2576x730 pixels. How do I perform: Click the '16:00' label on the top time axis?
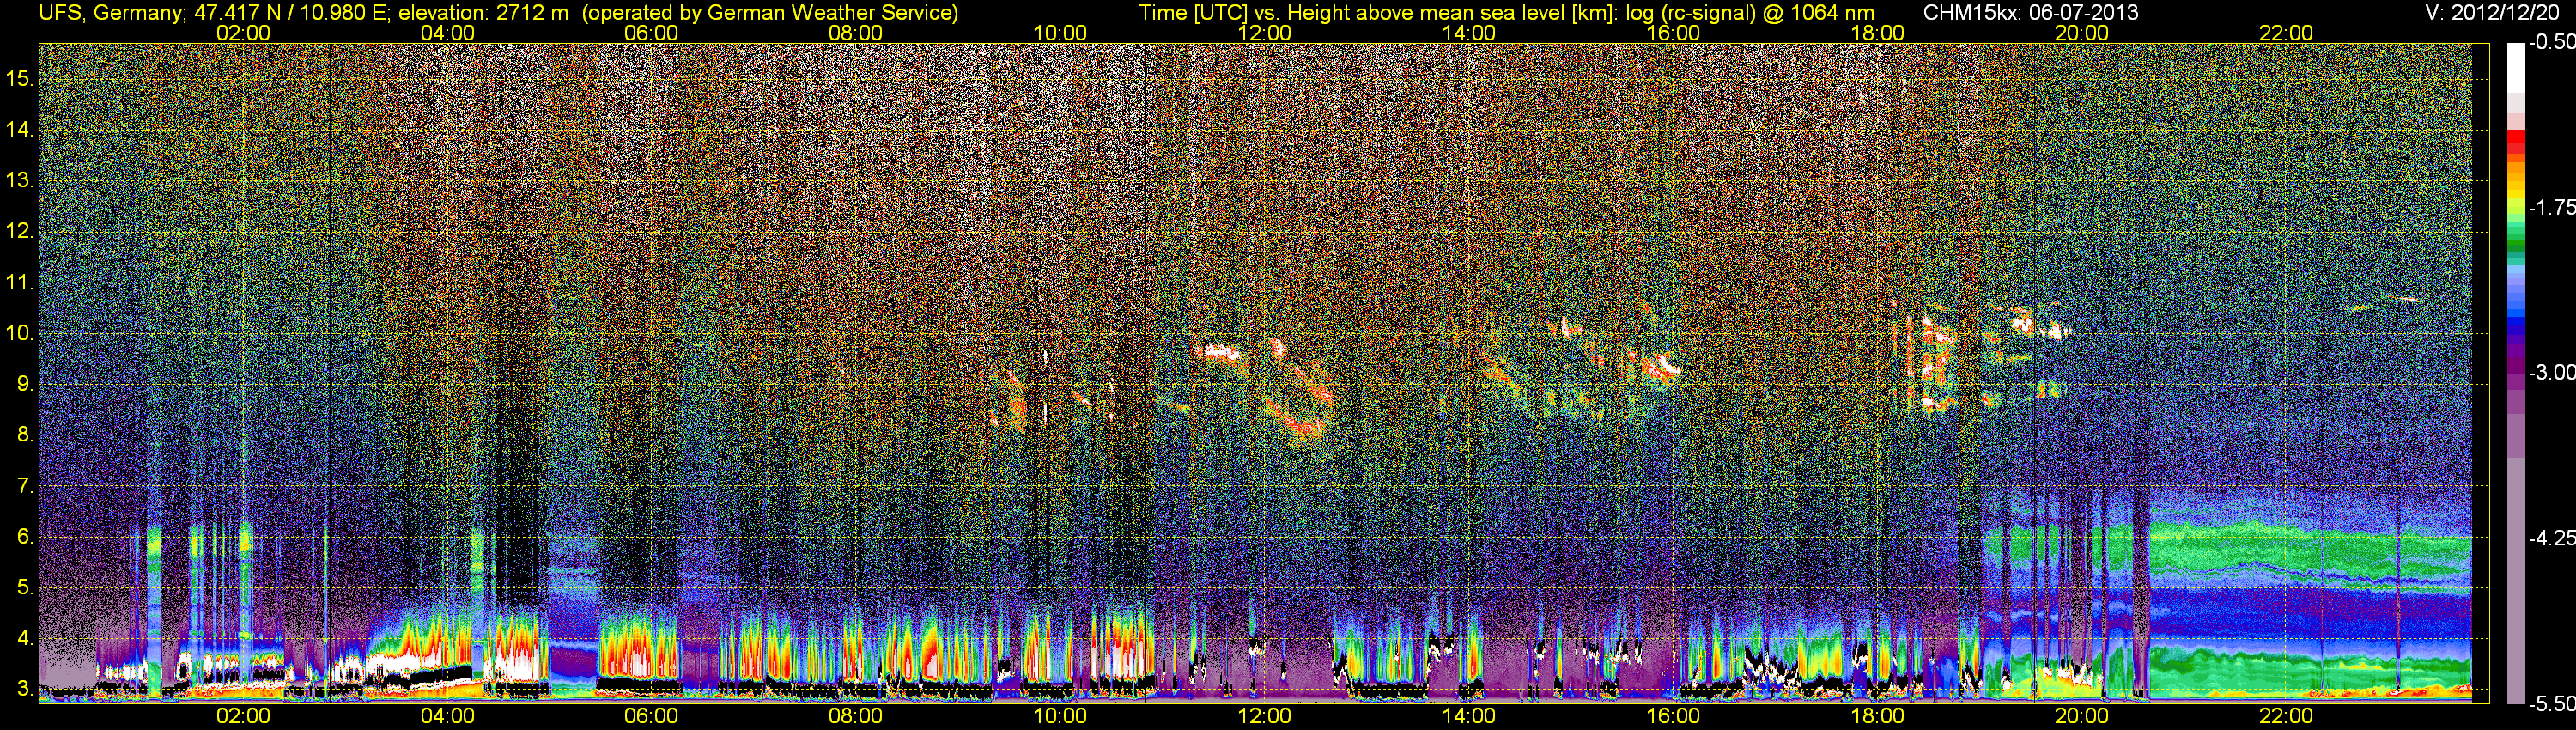pyautogui.click(x=1673, y=33)
